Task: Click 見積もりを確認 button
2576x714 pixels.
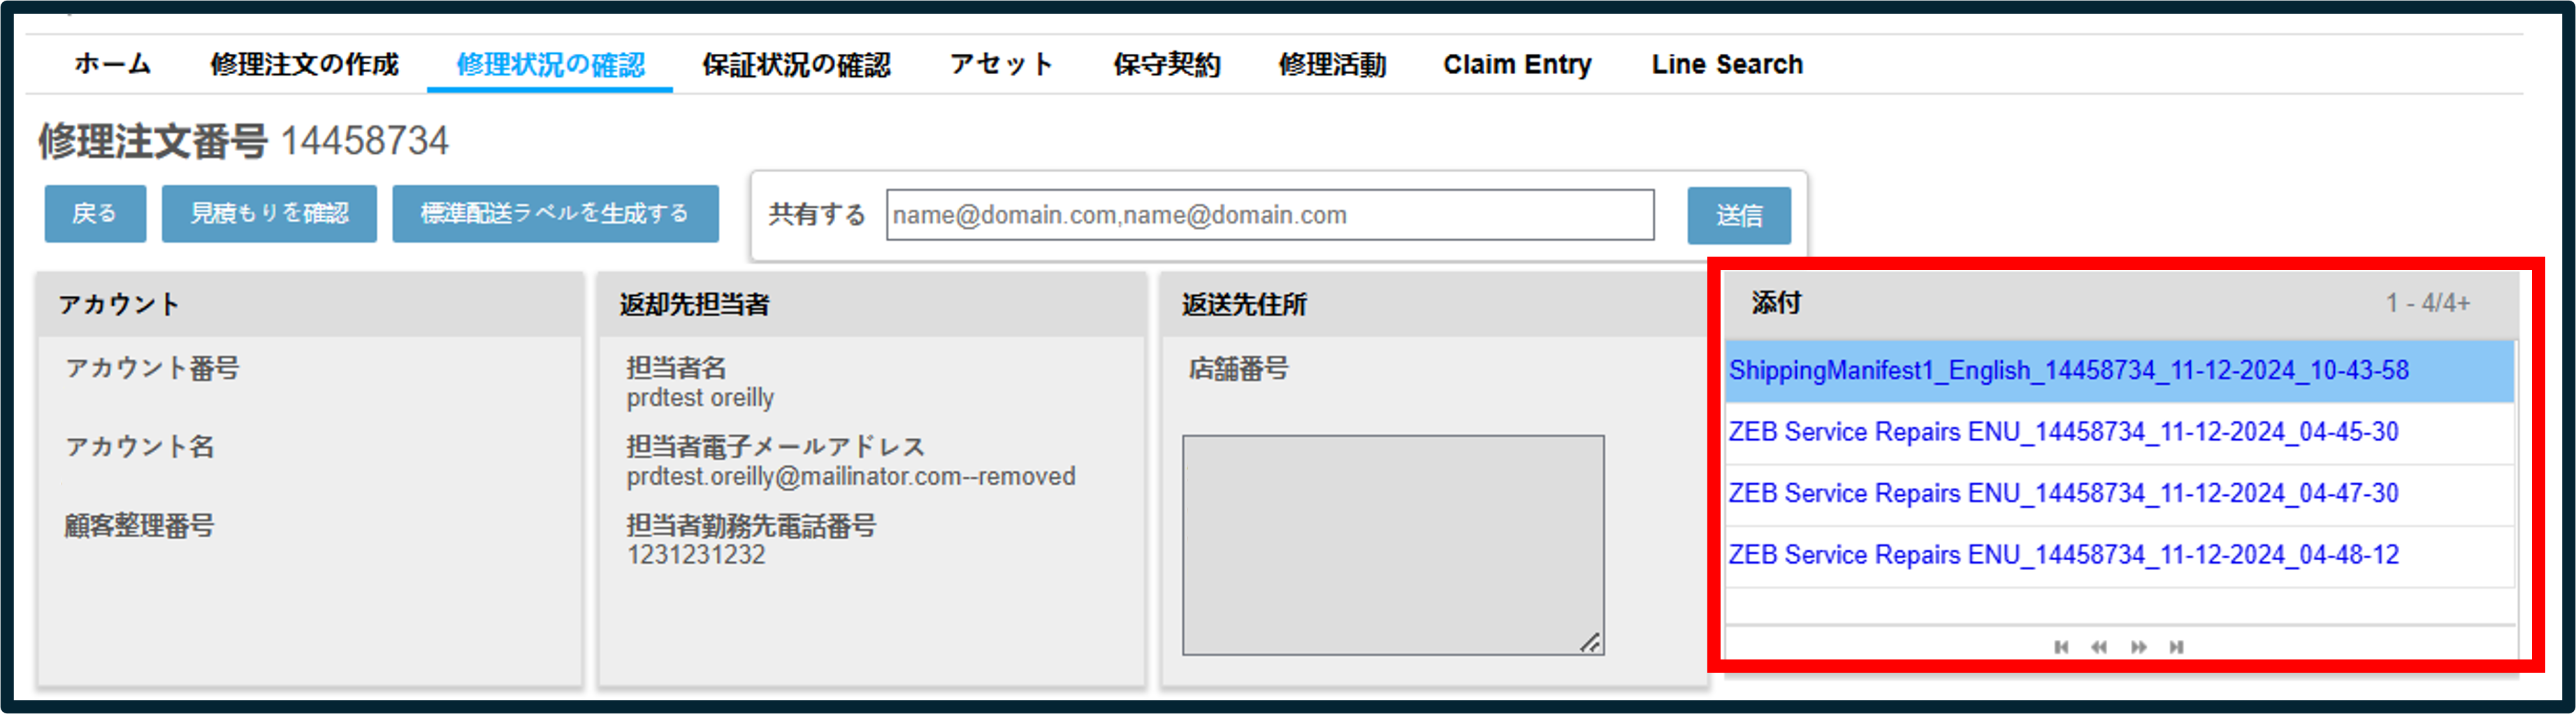Action: click(x=269, y=214)
